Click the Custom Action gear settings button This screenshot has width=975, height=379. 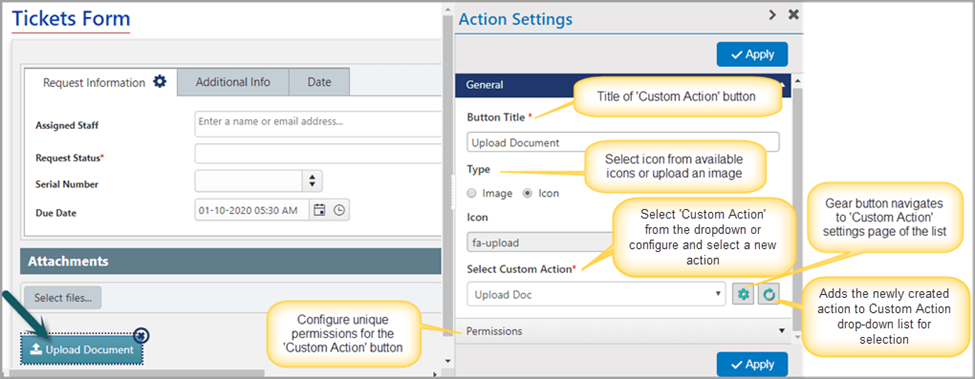[x=742, y=295]
